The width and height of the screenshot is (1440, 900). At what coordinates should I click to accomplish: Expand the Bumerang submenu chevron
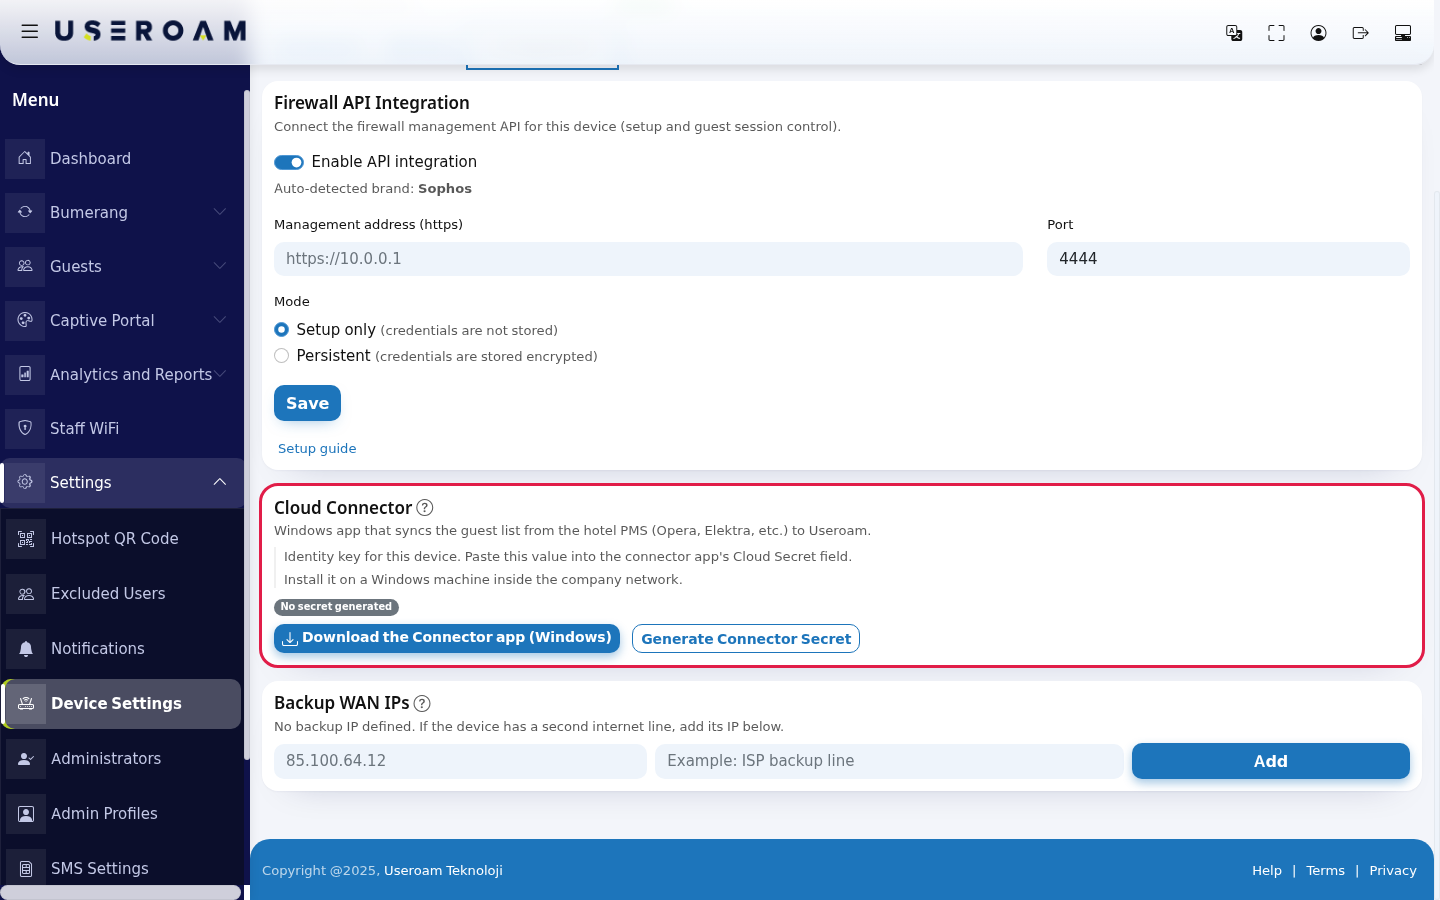pyautogui.click(x=220, y=212)
